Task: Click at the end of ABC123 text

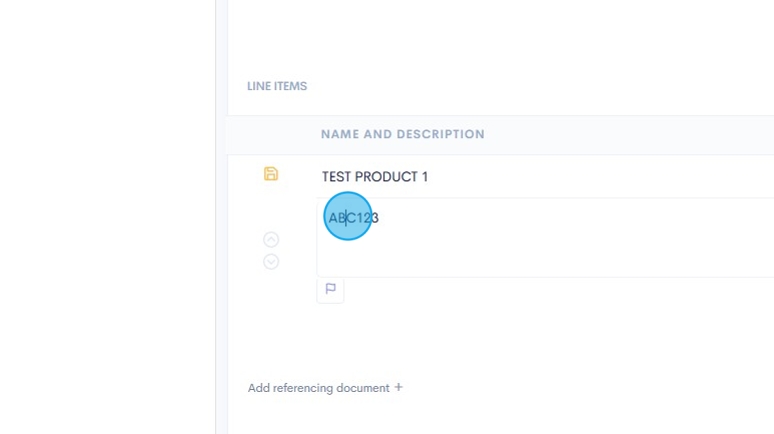Action: 380,218
